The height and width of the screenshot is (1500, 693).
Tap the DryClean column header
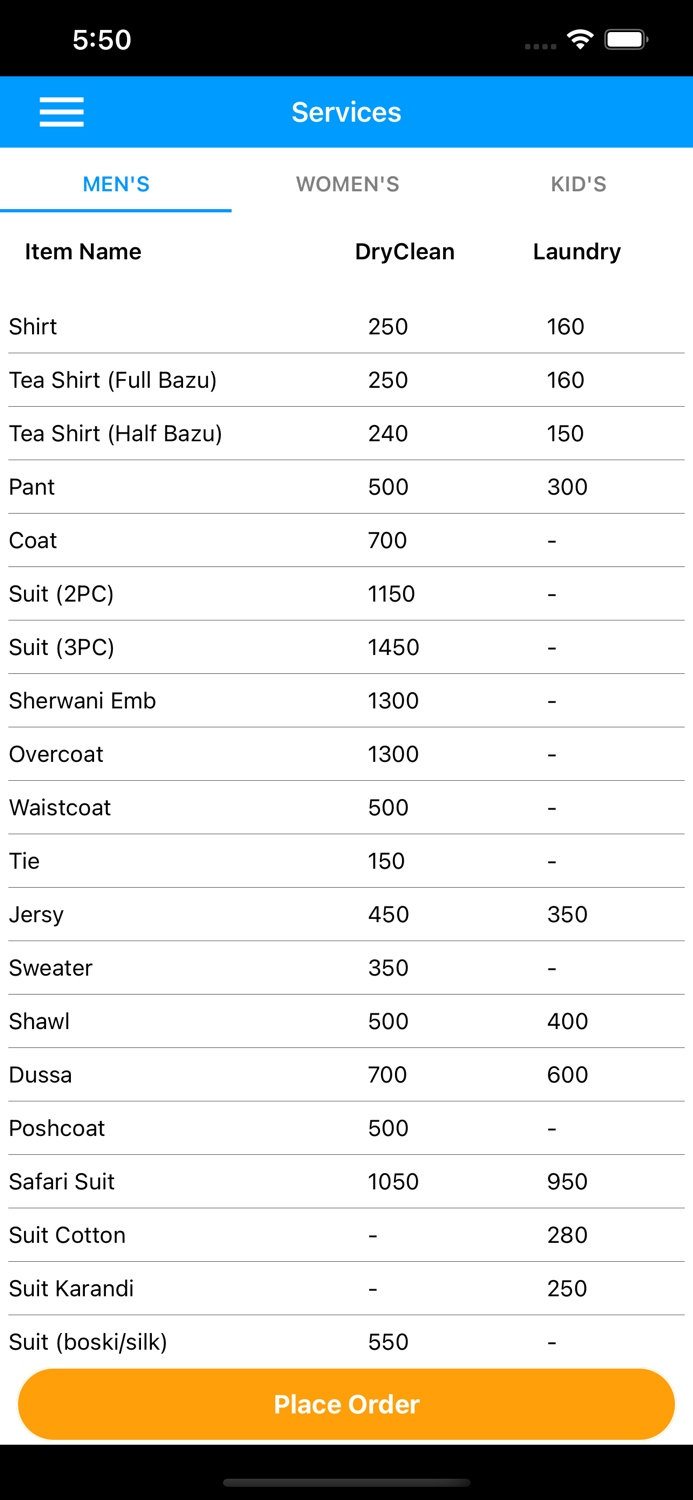404,252
